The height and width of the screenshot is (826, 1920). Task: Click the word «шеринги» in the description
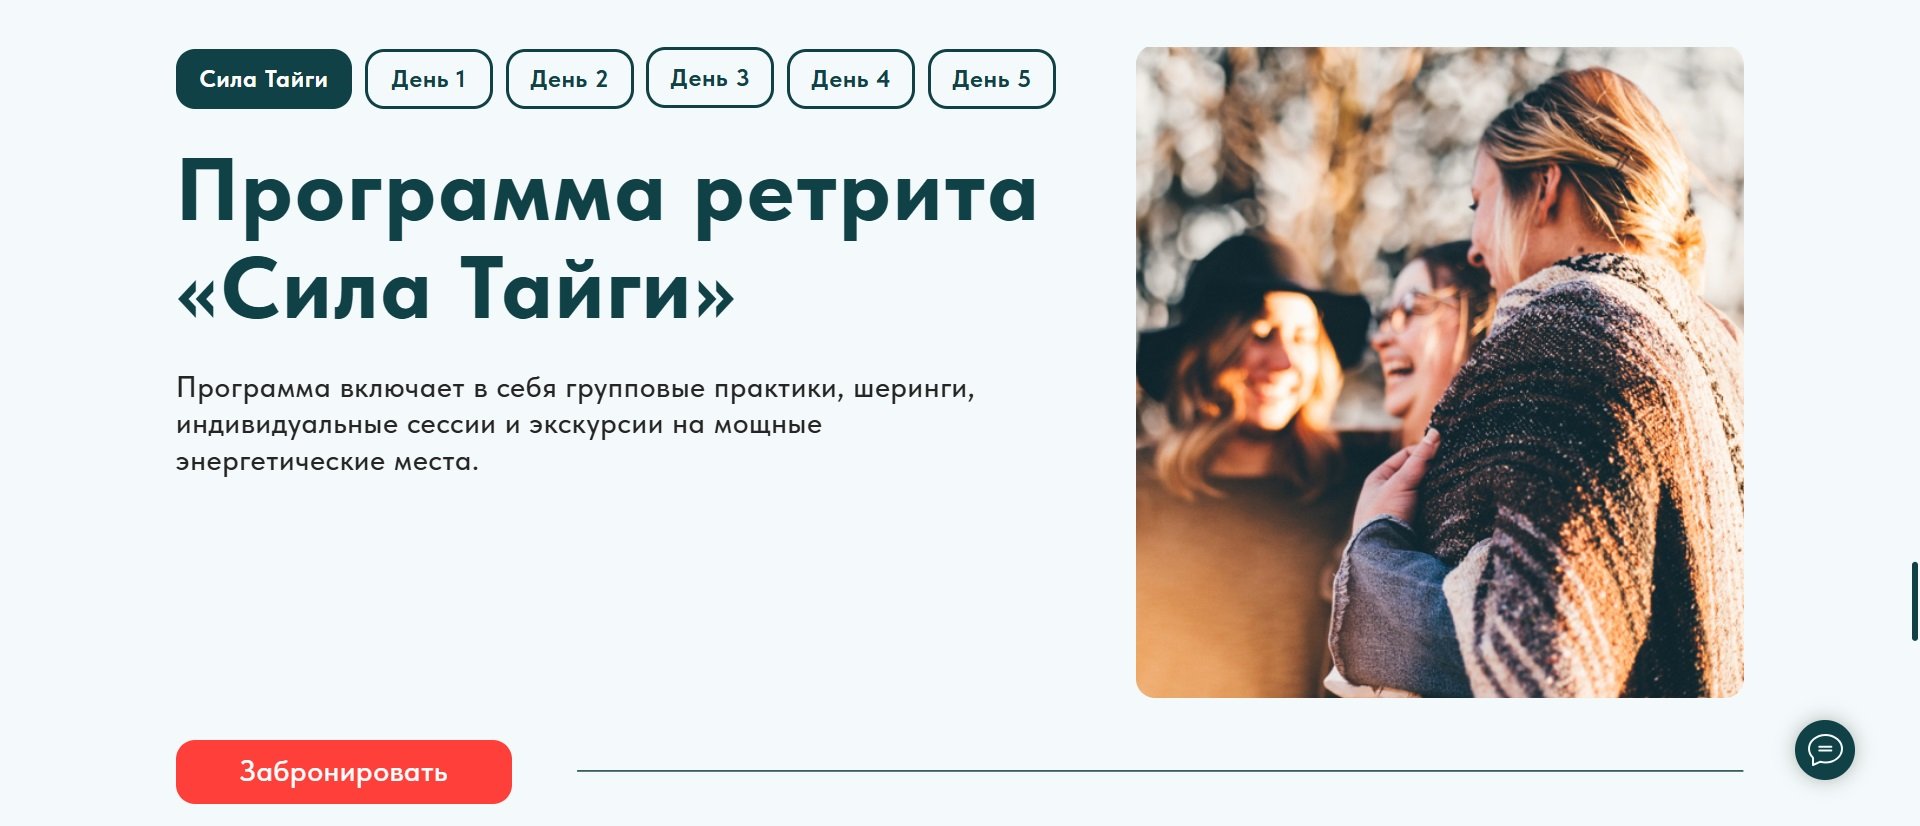click(x=913, y=389)
